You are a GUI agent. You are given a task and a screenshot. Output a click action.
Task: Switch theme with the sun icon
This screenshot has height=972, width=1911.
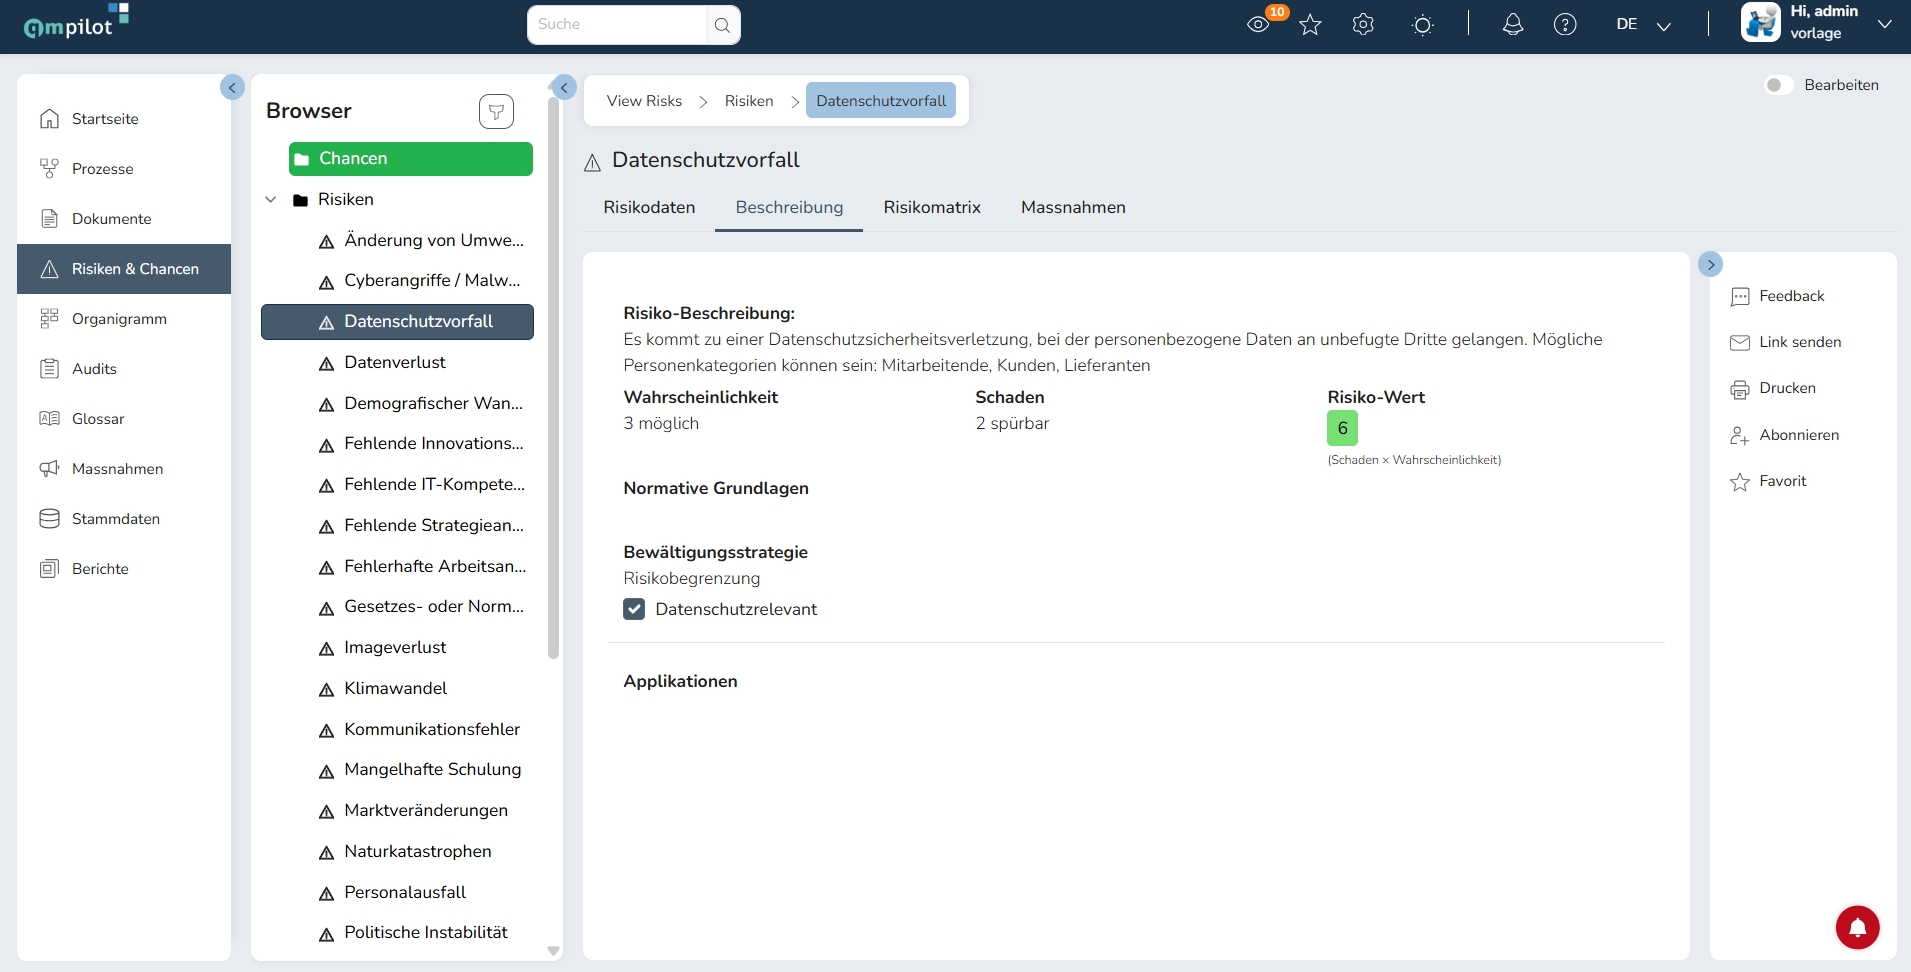(x=1422, y=25)
